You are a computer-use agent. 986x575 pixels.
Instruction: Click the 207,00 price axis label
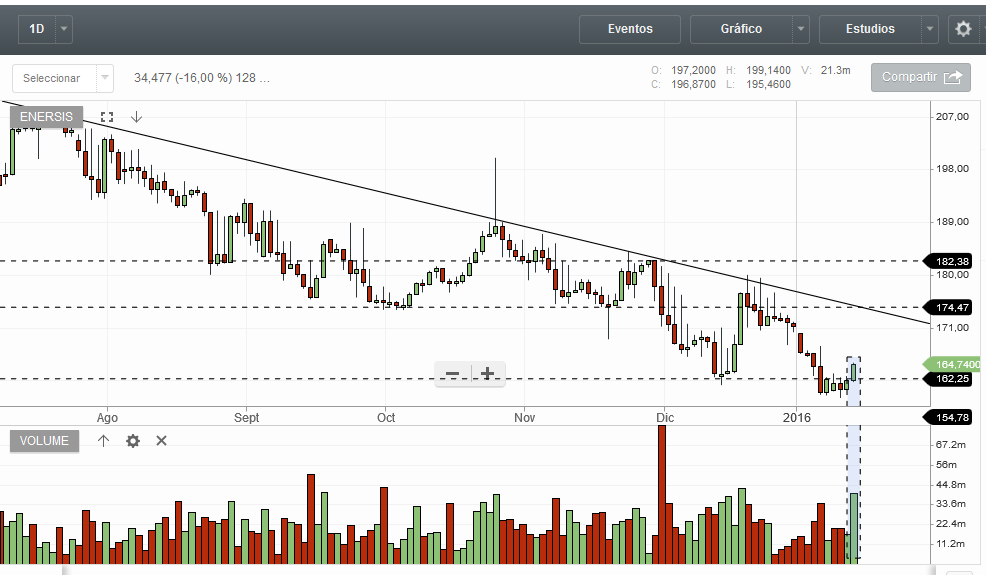click(953, 116)
